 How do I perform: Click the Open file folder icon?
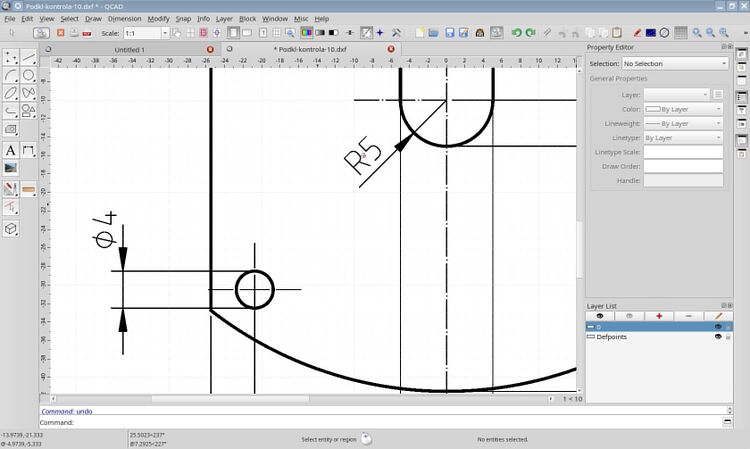click(432, 33)
